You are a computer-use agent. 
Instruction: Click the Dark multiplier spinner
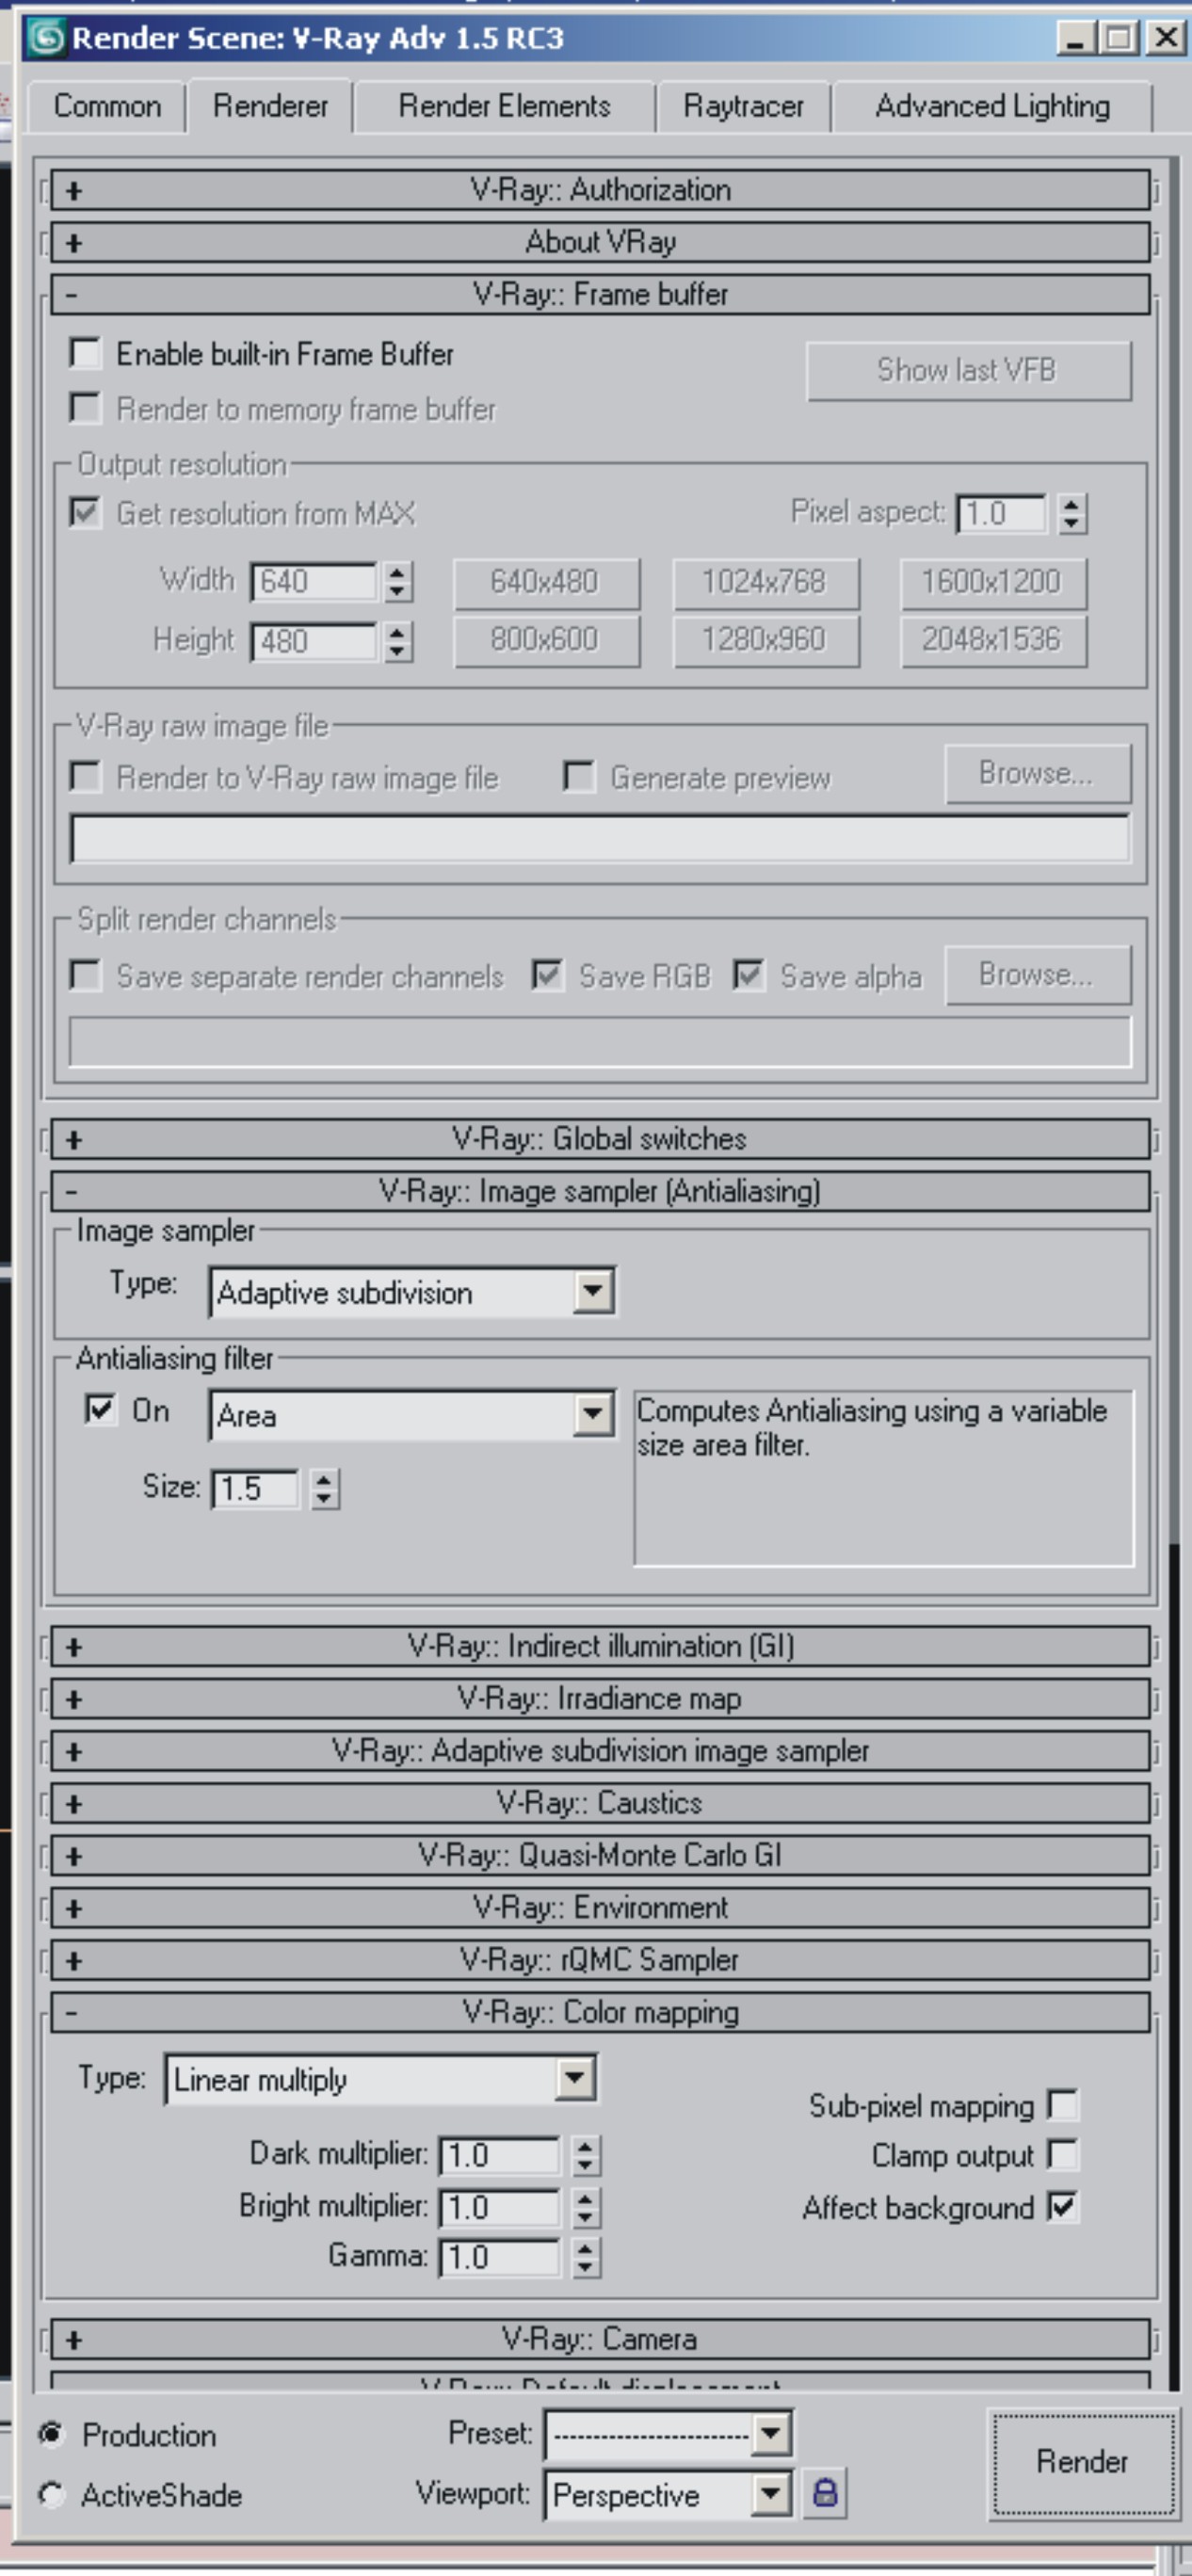click(x=586, y=2154)
